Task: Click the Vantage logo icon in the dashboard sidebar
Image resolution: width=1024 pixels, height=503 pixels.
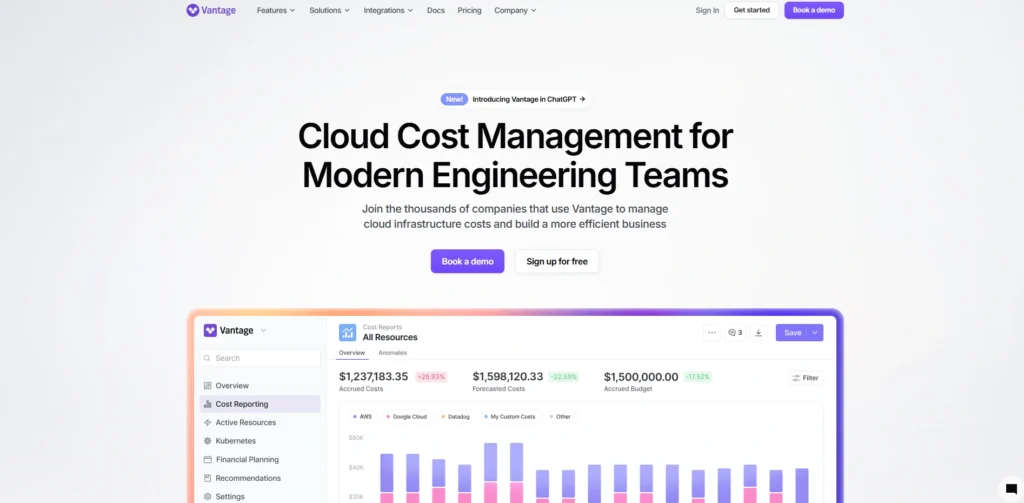Action: coord(210,331)
